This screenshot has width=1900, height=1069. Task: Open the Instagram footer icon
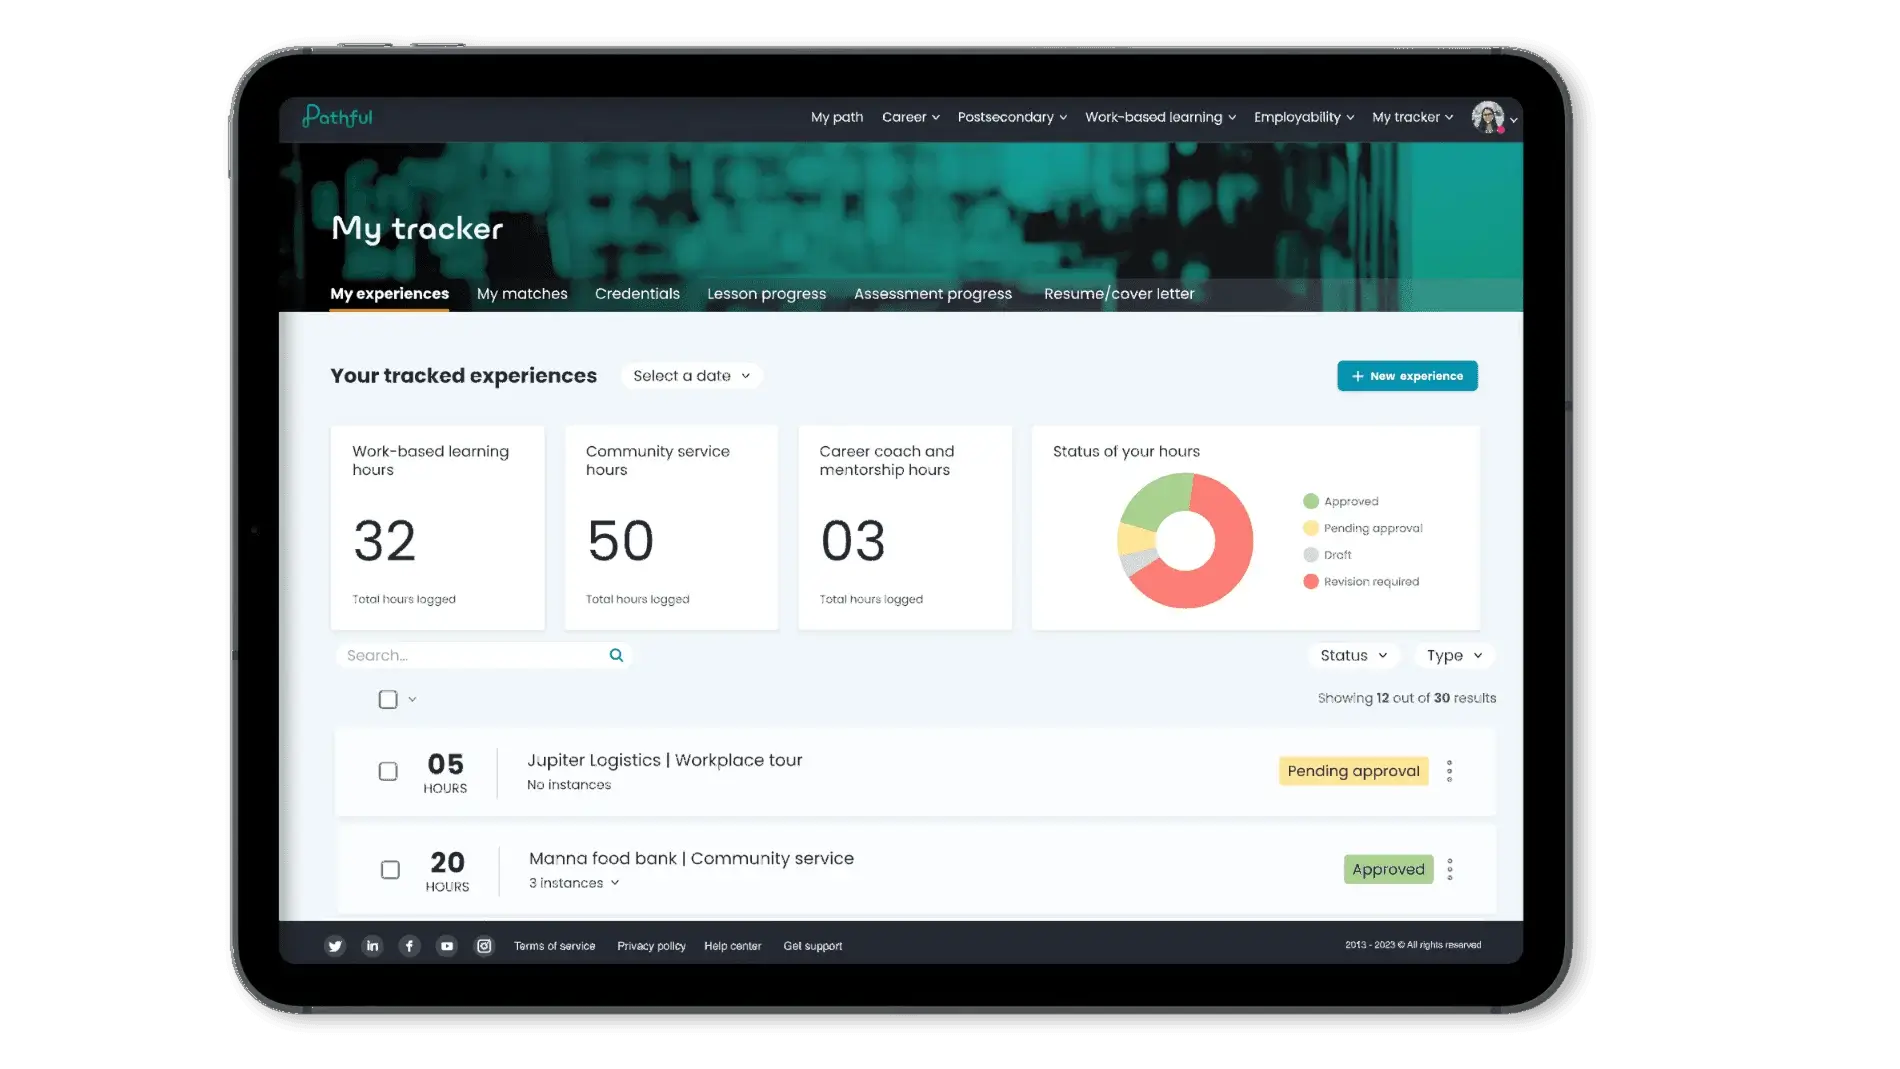pyautogui.click(x=484, y=946)
